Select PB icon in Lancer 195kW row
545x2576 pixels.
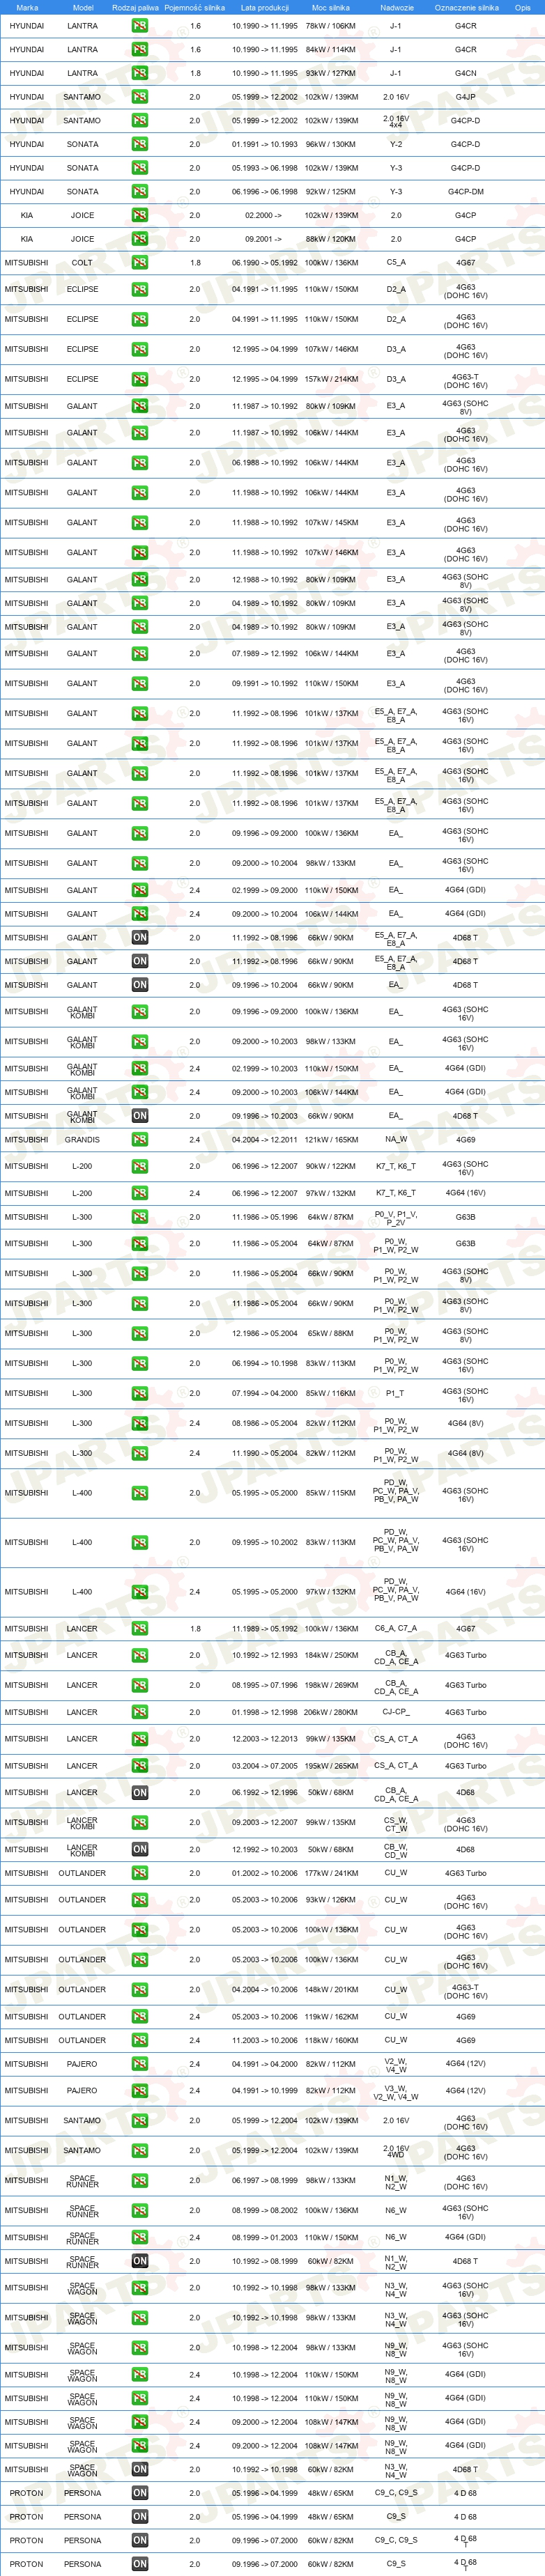click(140, 1766)
